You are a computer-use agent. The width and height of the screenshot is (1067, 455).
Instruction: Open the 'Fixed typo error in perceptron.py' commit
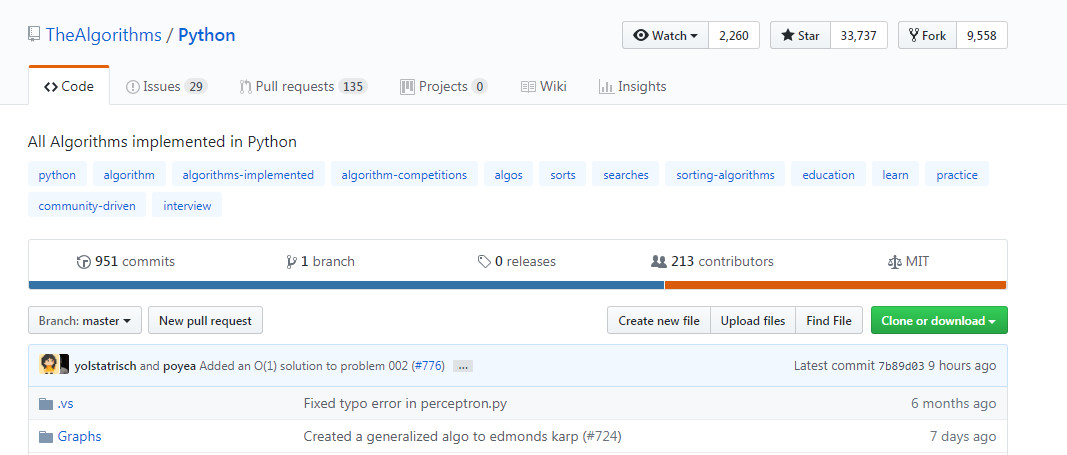405,403
